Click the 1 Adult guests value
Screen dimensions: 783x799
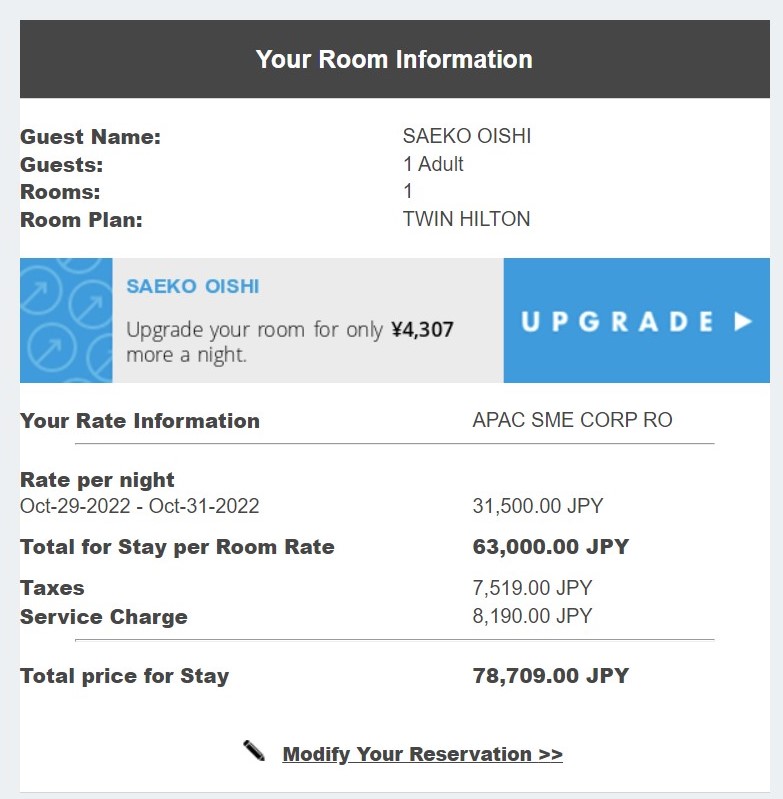[x=433, y=164]
